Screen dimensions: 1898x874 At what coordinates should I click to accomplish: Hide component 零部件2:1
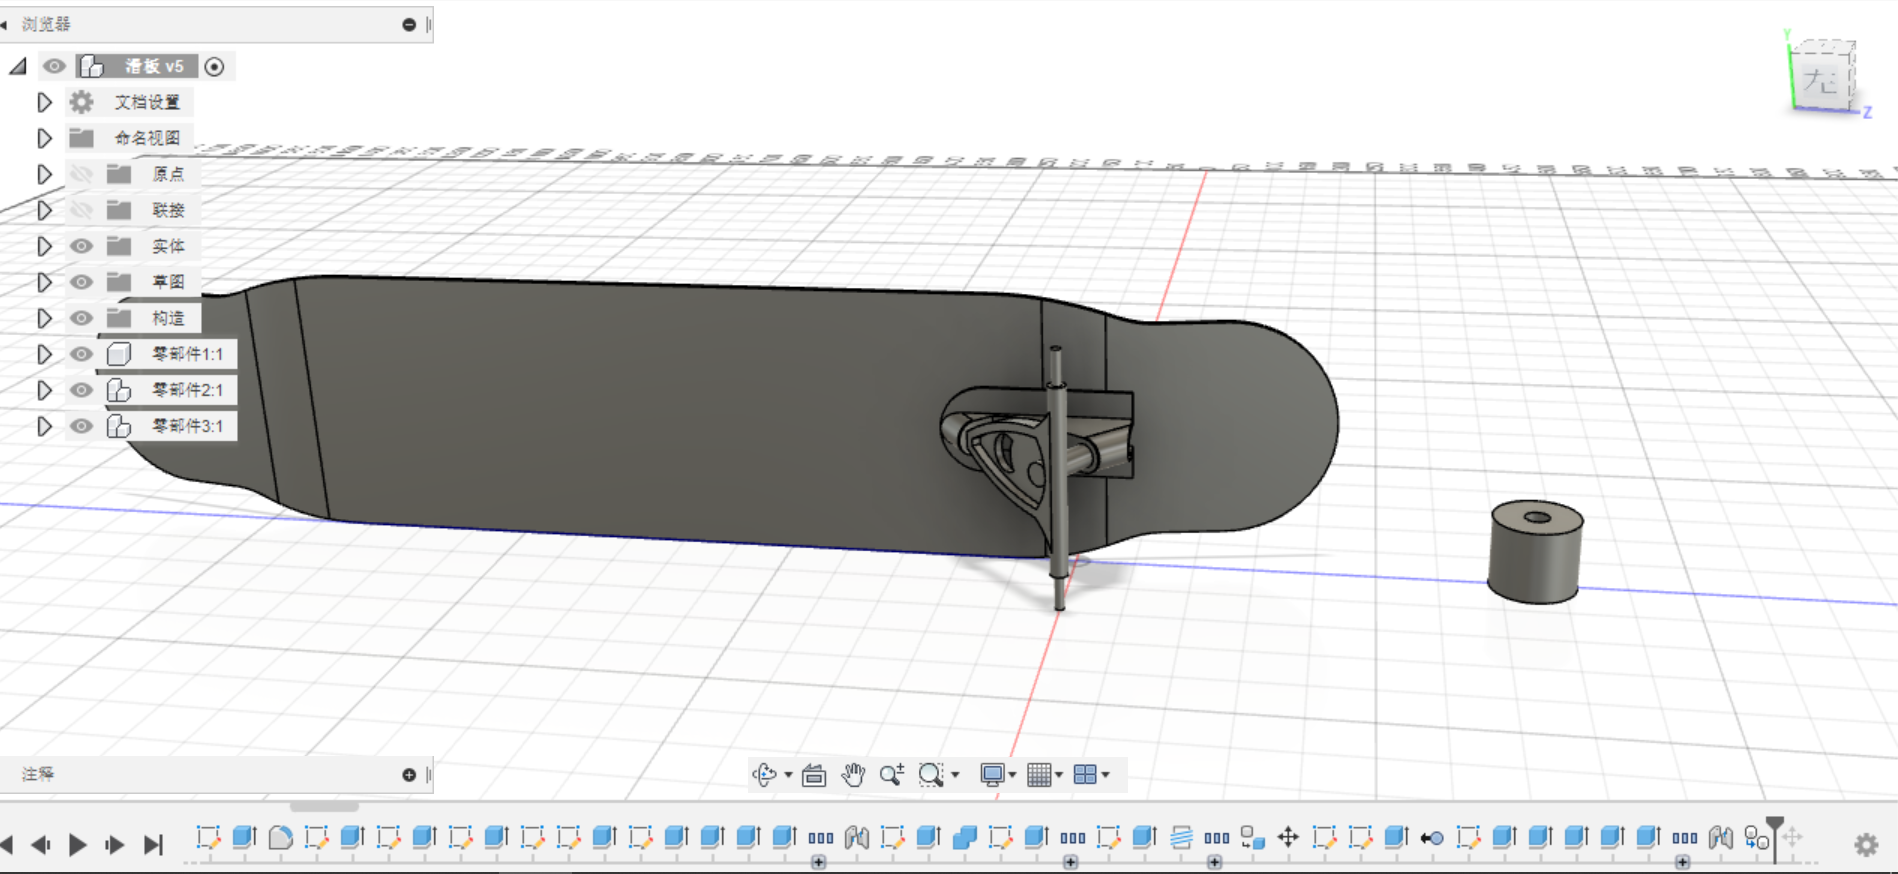(82, 390)
